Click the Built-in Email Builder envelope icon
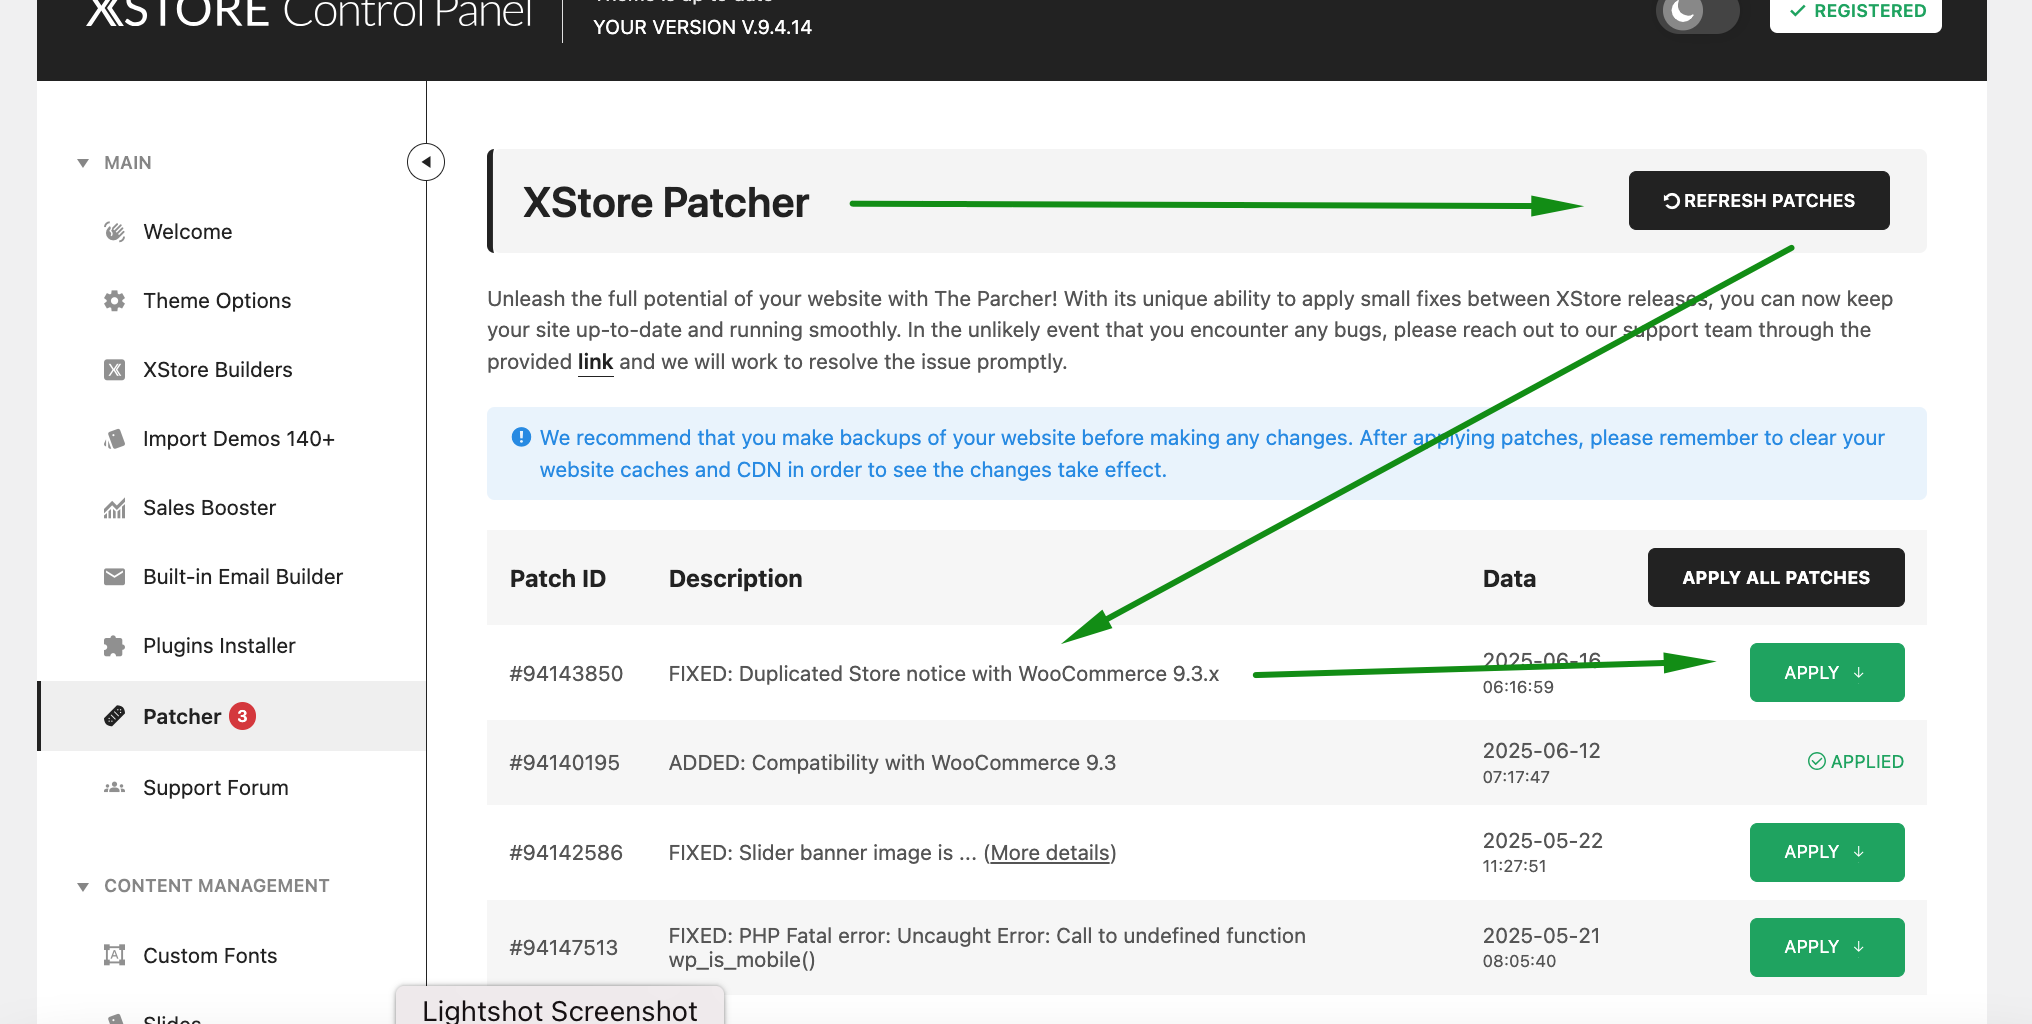This screenshot has width=2032, height=1024. [x=115, y=577]
